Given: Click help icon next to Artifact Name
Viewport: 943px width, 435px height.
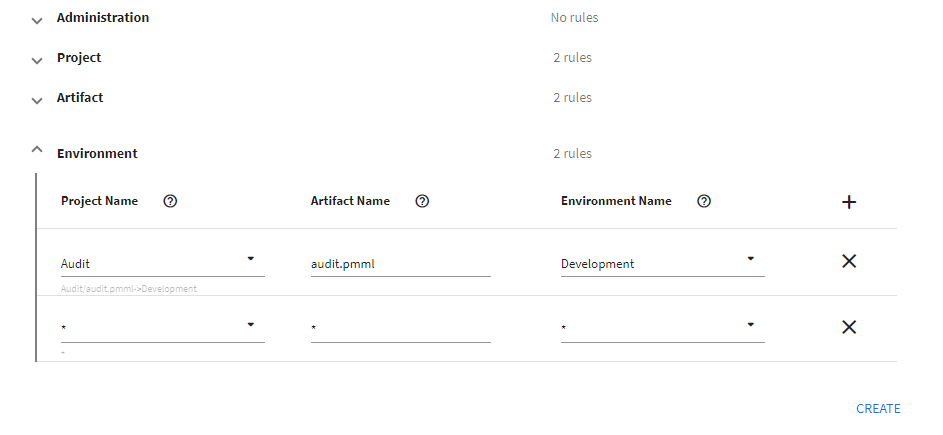Looking at the screenshot, I should tap(422, 201).
